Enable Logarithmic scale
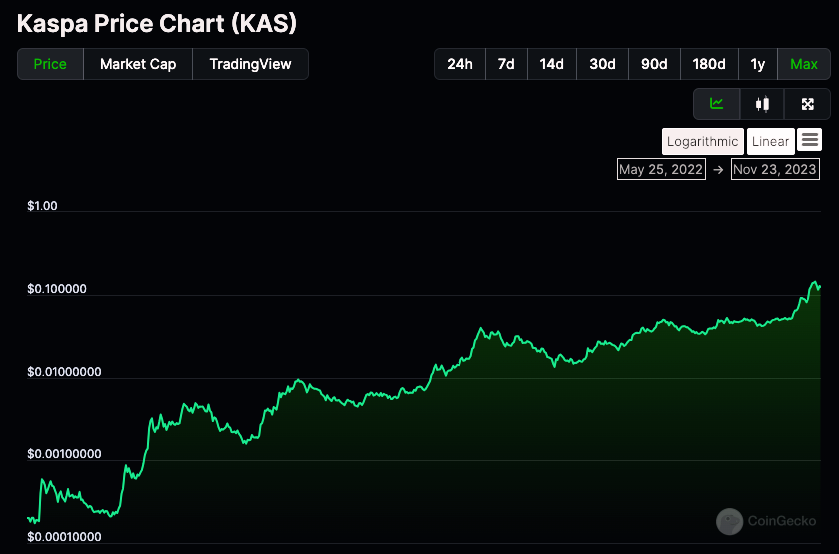 703,141
